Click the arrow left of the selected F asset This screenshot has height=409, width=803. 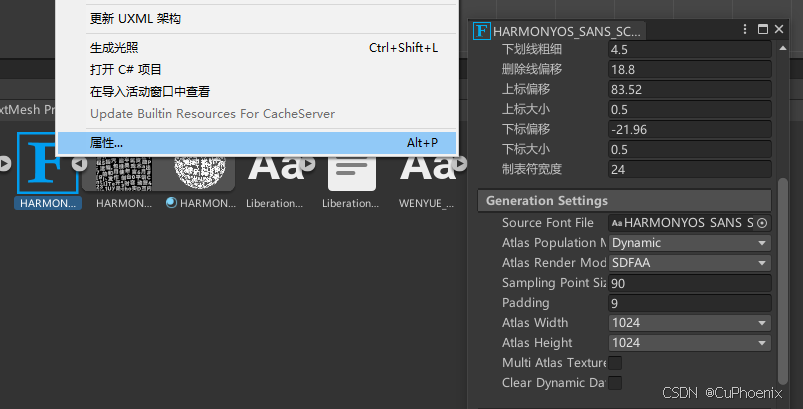point(4,164)
